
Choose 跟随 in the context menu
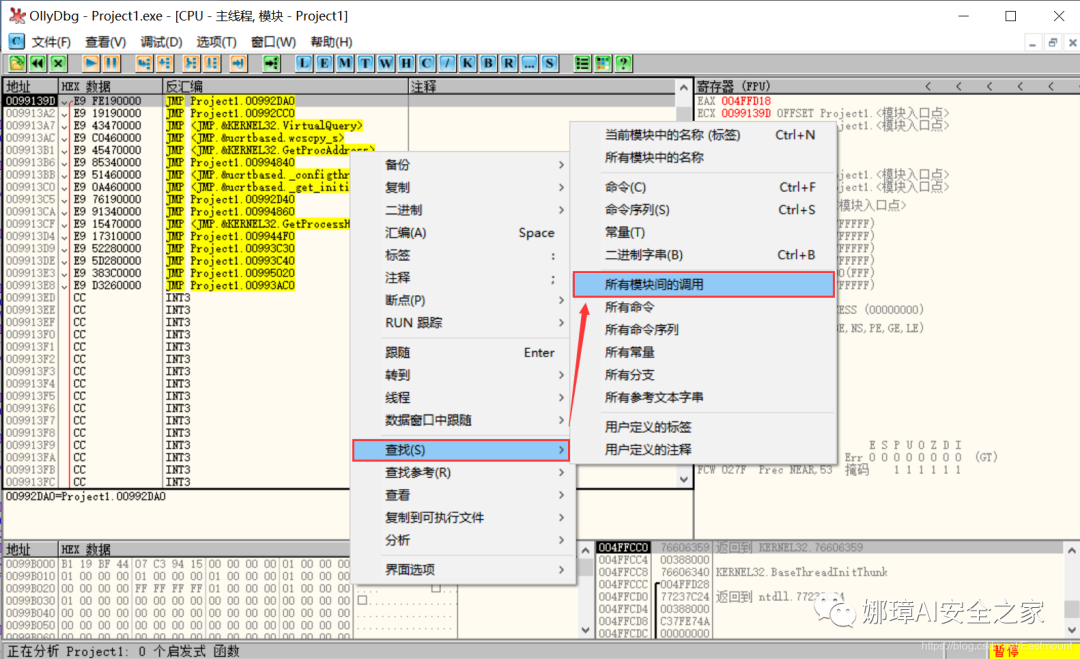pos(463,353)
